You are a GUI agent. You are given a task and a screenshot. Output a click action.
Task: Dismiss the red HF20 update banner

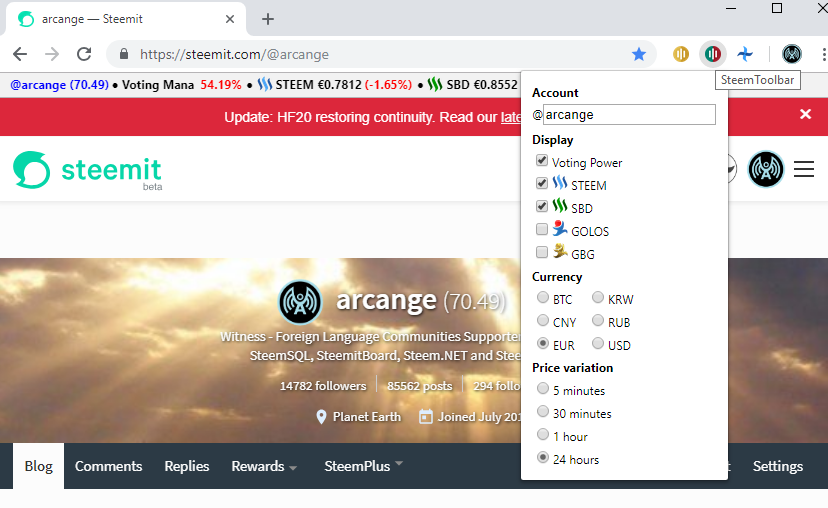click(805, 114)
